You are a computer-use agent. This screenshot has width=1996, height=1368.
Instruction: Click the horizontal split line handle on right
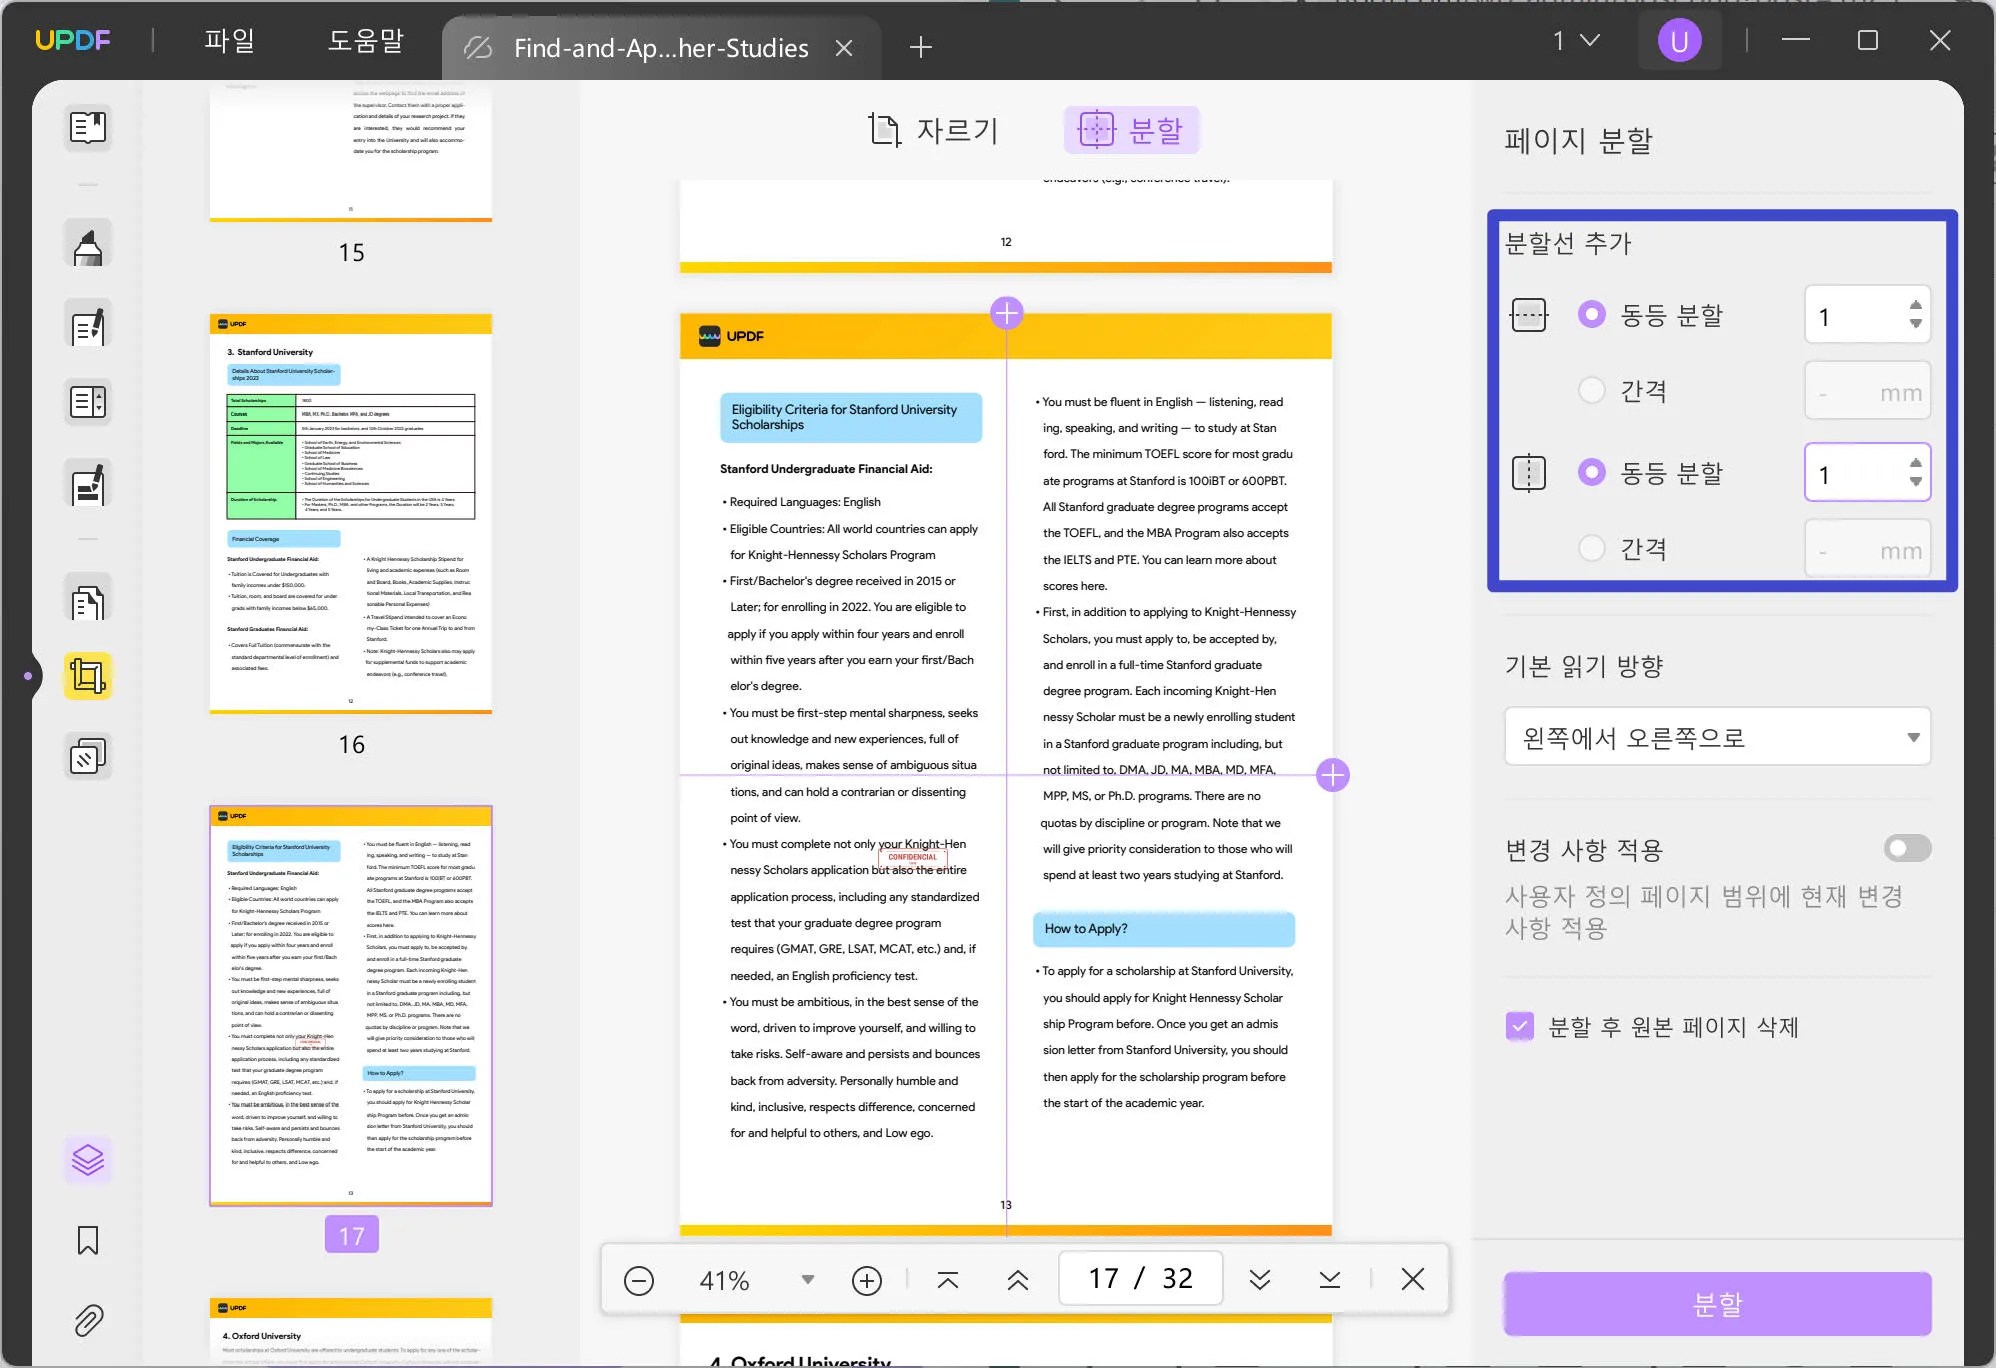pyautogui.click(x=1333, y=775)
